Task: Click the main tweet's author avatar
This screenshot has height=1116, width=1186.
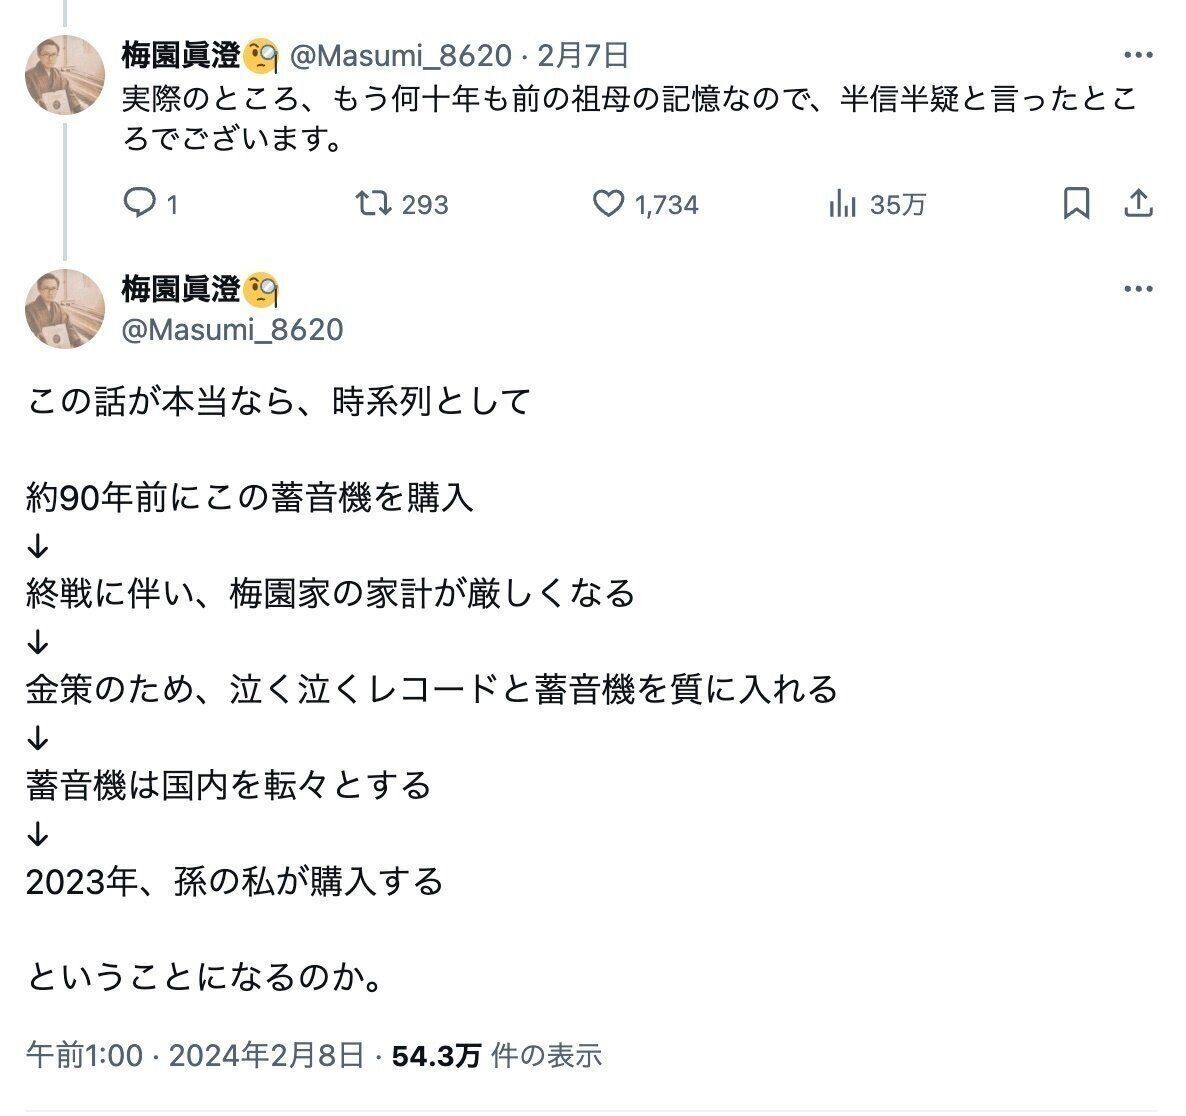Action: point(65,308)
